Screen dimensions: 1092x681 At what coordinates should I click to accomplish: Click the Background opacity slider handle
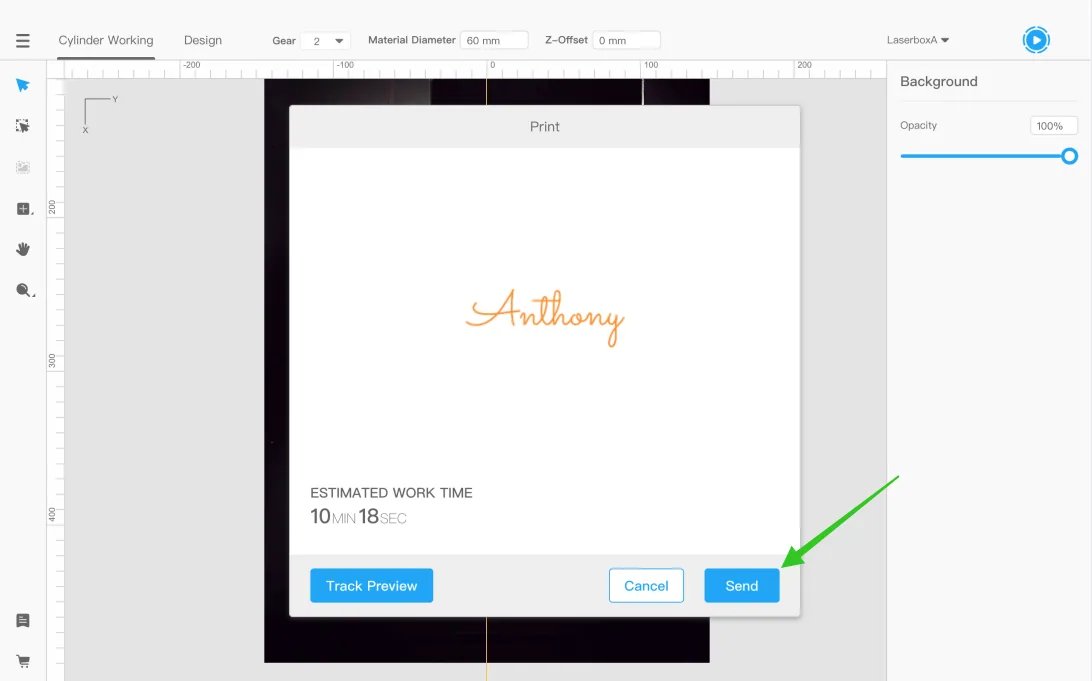1070,156
